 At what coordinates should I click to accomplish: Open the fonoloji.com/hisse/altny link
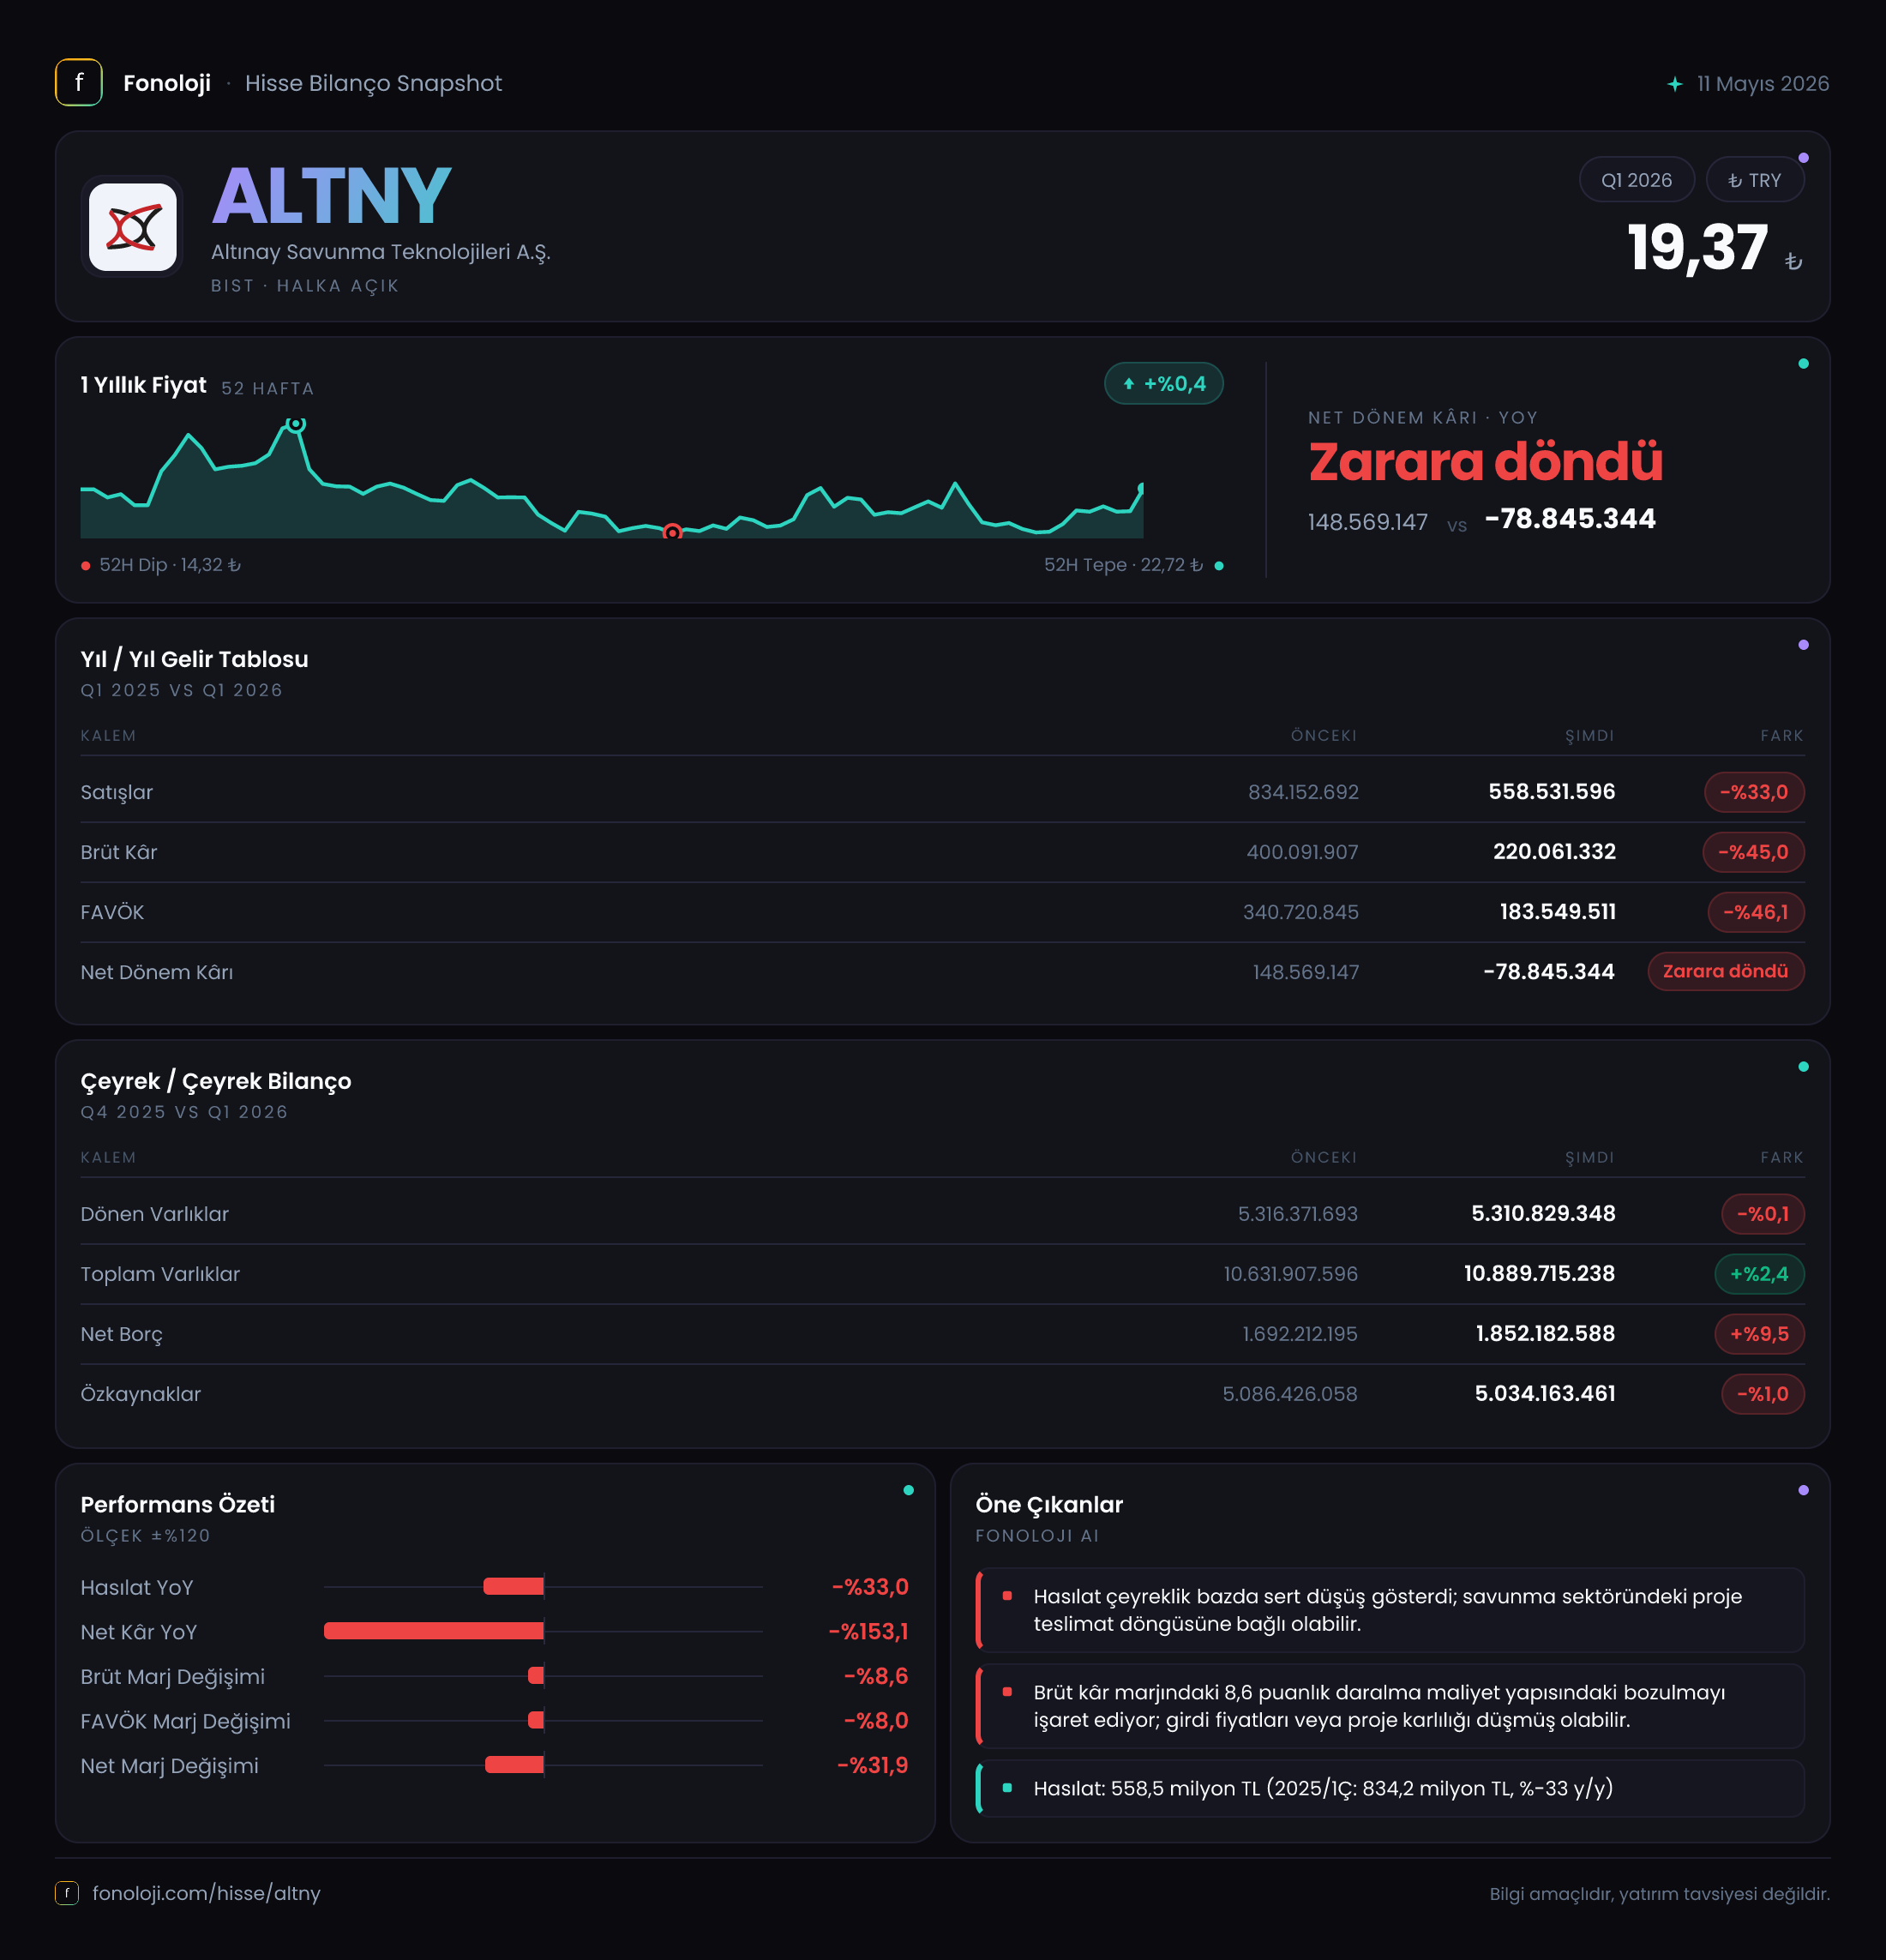[206, 1893]
